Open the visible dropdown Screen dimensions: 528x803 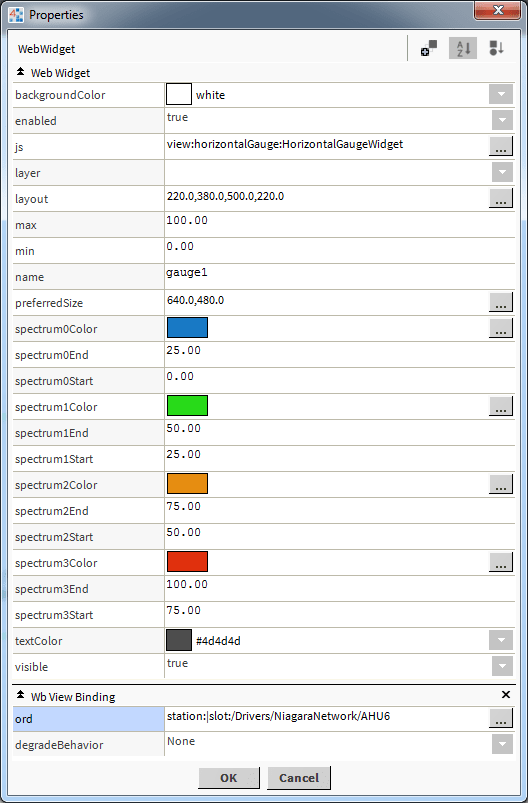(502, 666)
